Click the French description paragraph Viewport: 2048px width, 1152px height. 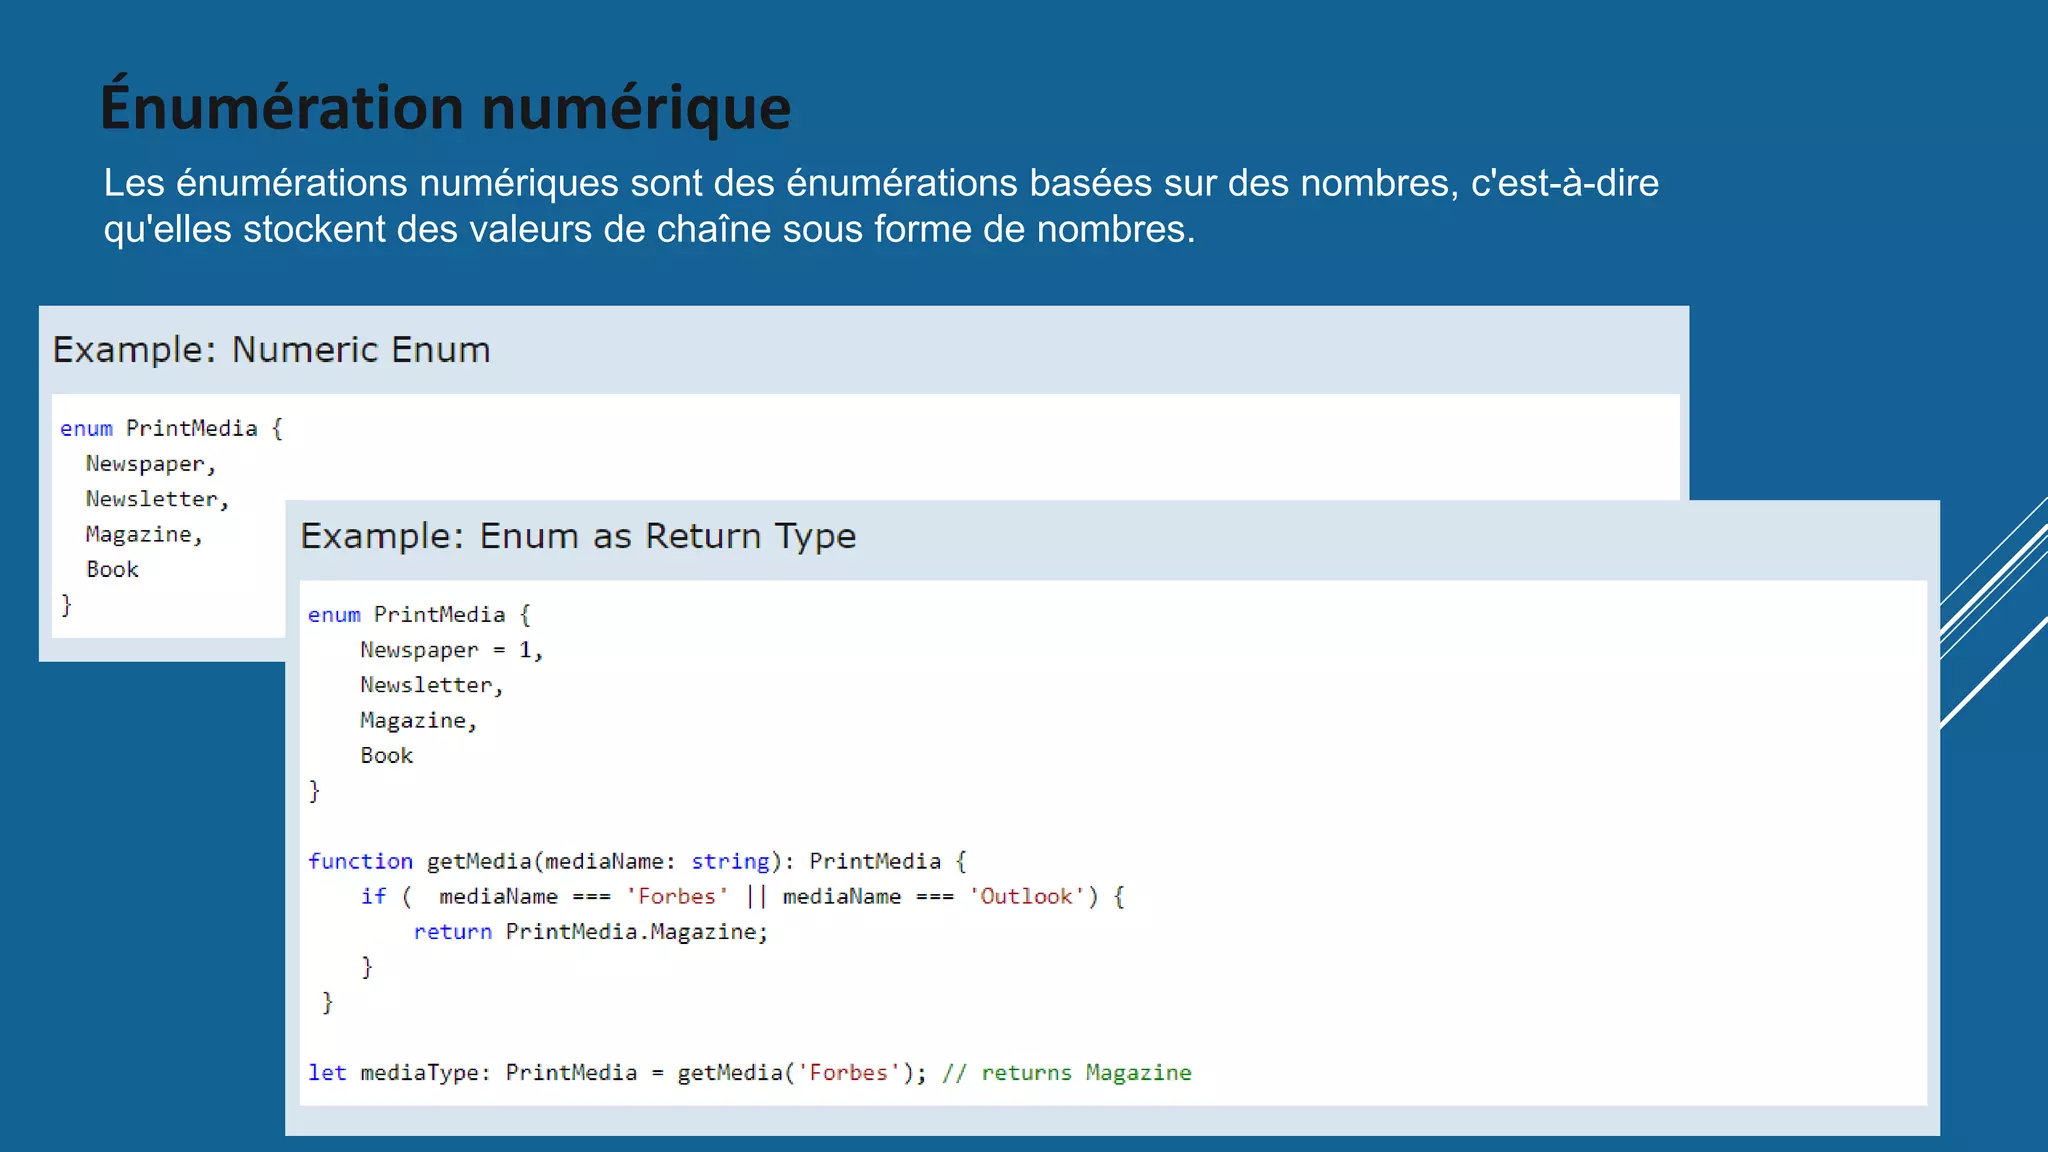tap(880, 206)
